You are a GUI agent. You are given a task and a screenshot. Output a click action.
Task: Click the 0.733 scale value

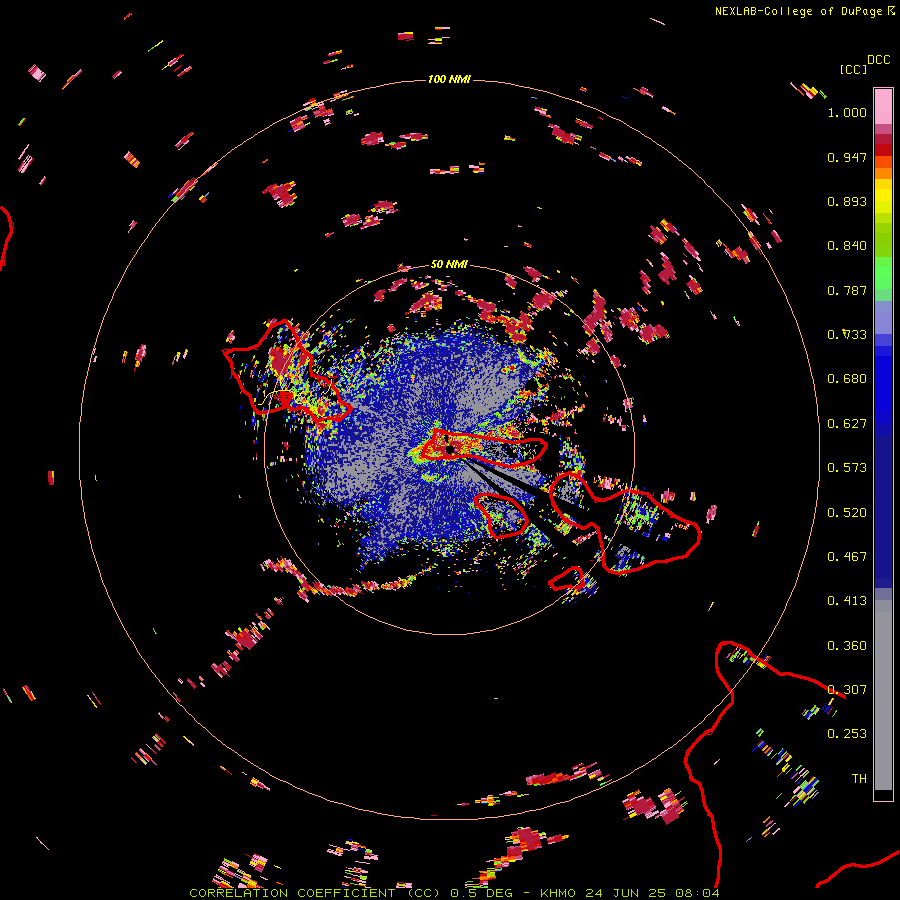(x=847, y=335)
